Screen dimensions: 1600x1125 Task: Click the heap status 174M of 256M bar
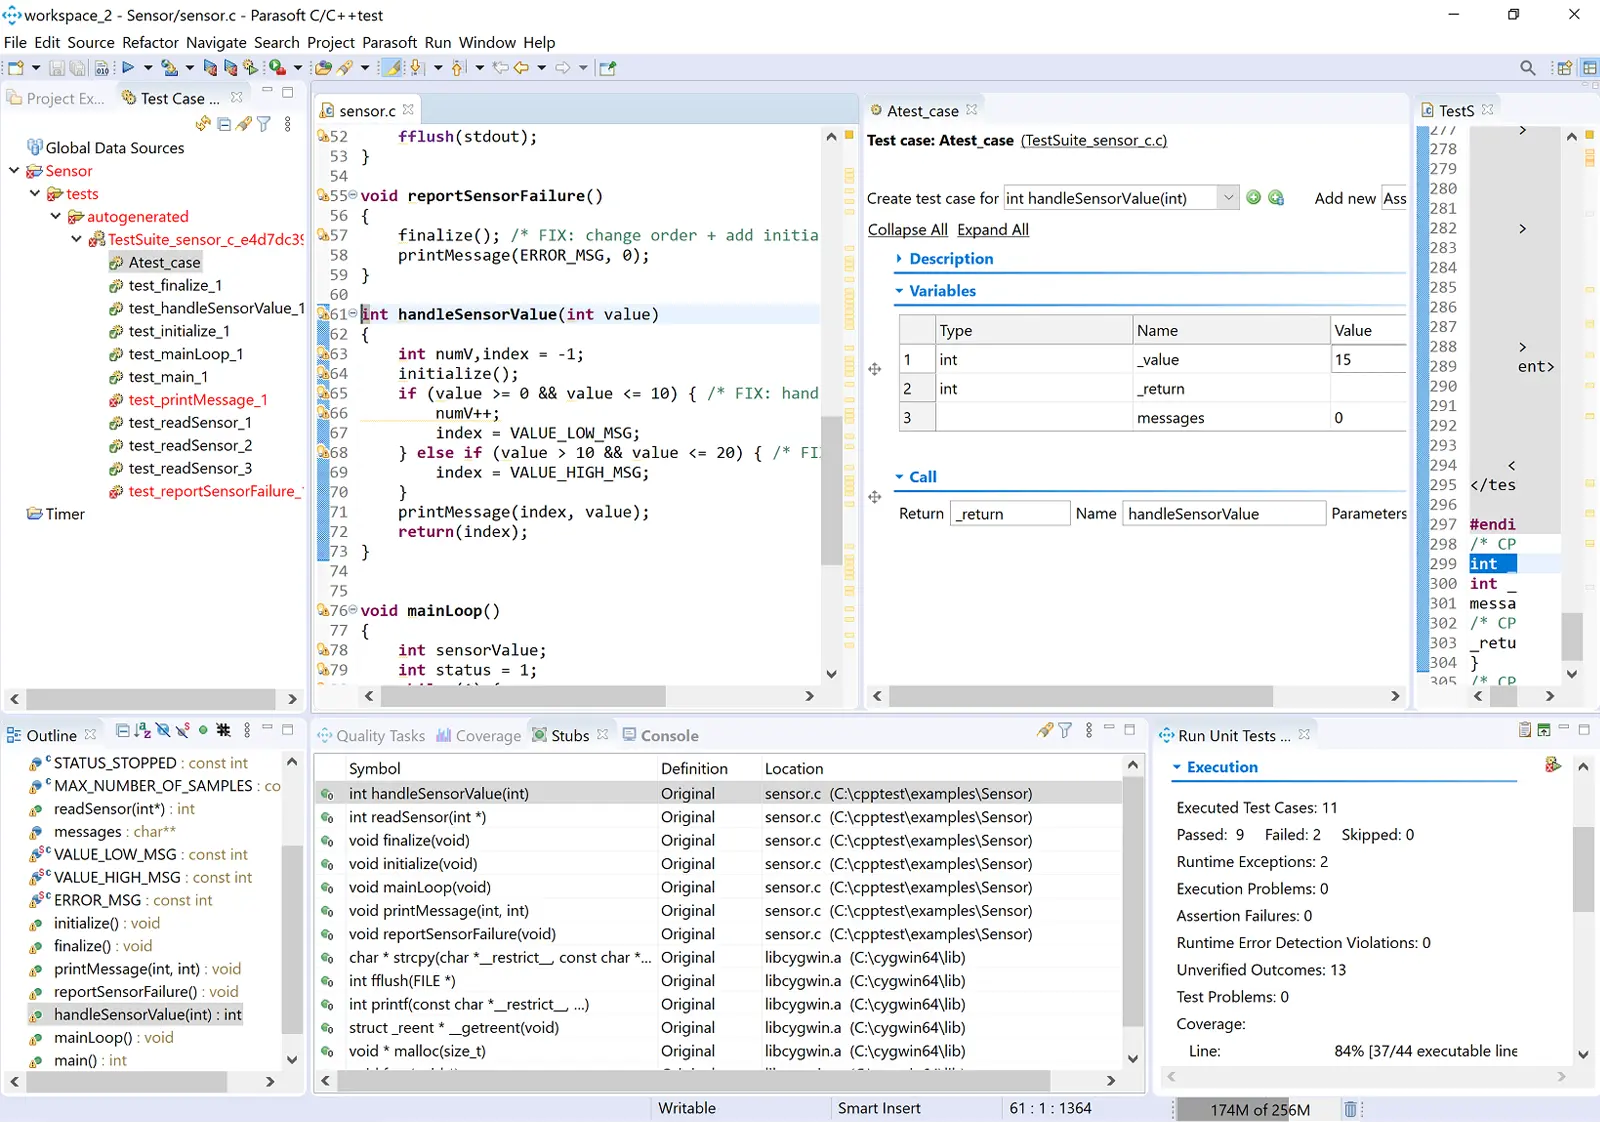1259,1109
